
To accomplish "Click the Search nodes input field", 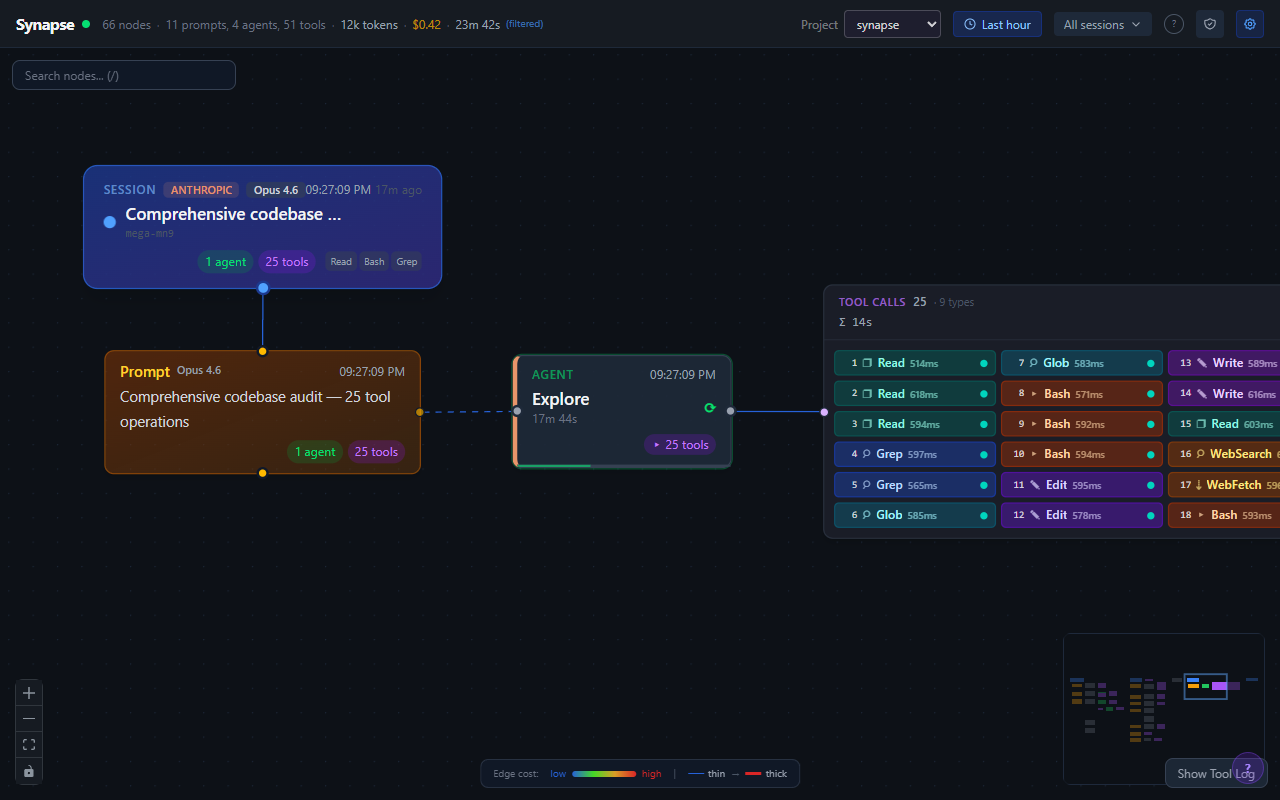I will point(123,74).
